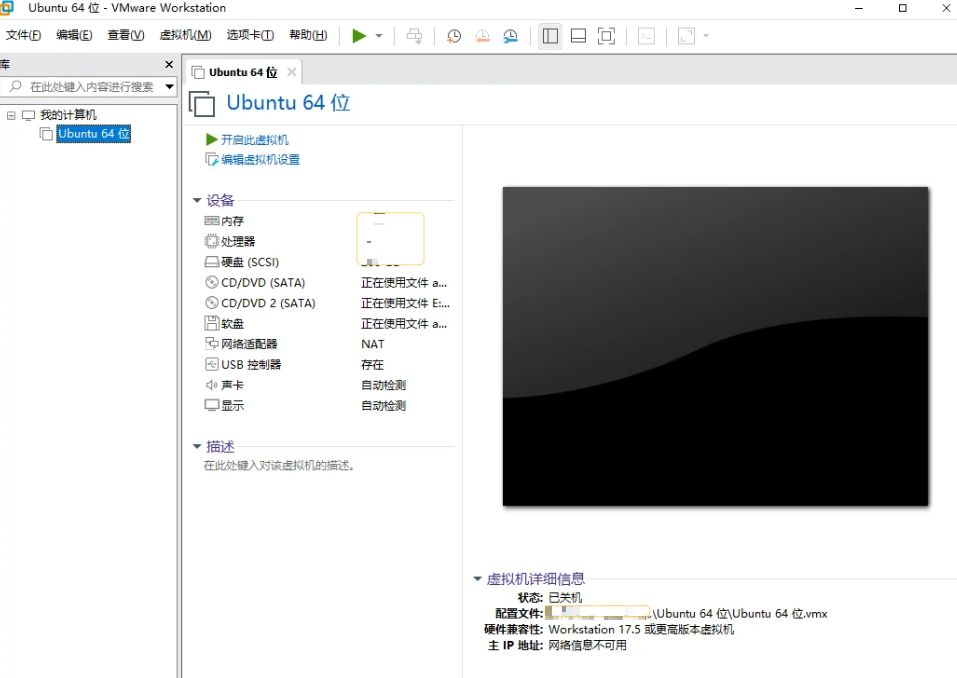
Task: Select the 声卡 device row
Action: coord(327,385)
